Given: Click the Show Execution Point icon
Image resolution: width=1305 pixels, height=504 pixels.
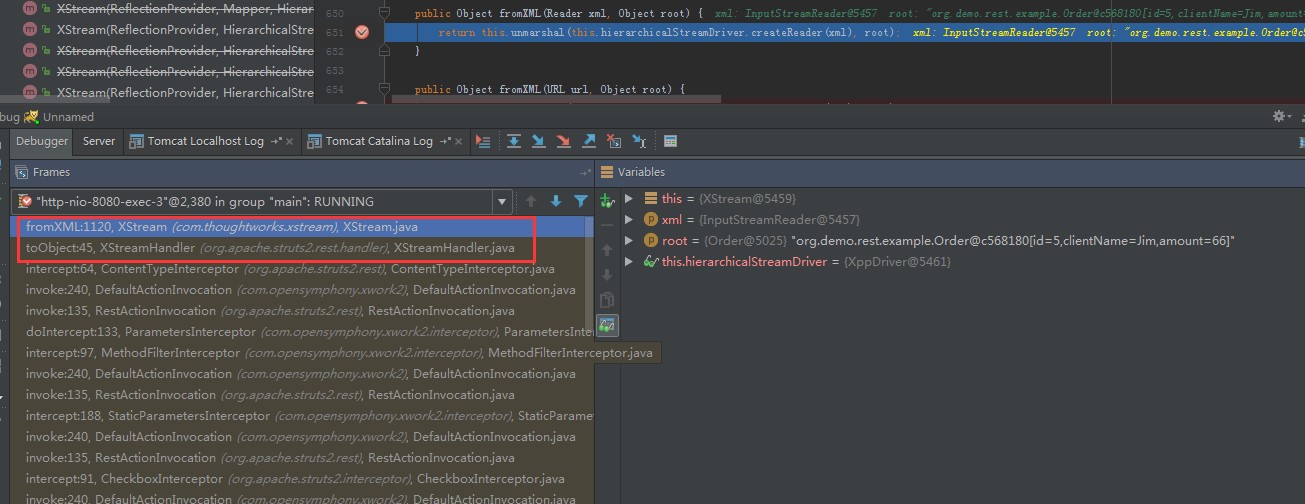Looking at the screenshot, I should click(484, 141).
